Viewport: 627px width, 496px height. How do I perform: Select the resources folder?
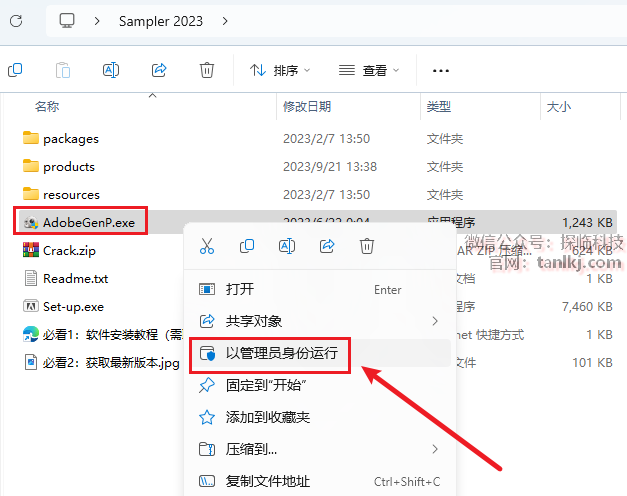click(71, 194)
